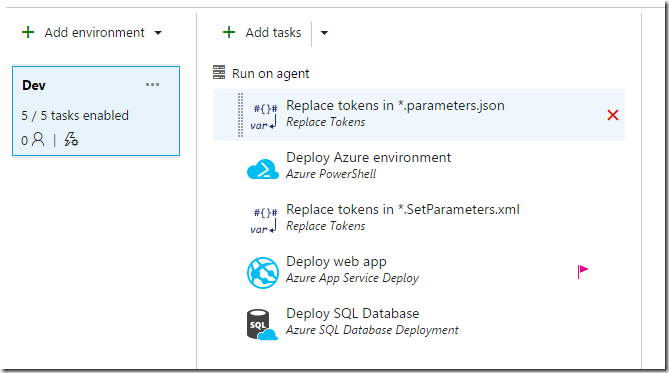Remove parameters.json task with the red X

613,115
